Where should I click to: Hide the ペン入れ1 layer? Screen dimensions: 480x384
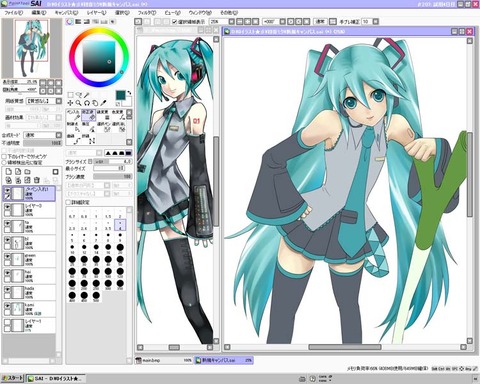pyautogui.click(x=7, y=190)
